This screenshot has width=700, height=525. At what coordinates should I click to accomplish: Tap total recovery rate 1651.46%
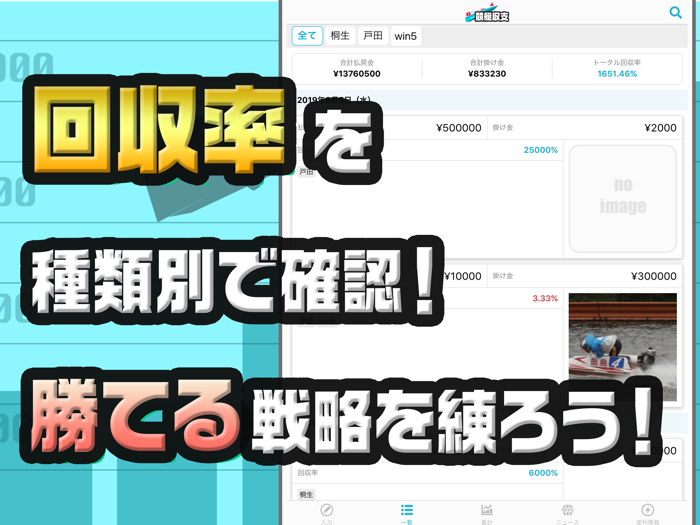pos(617,74)
